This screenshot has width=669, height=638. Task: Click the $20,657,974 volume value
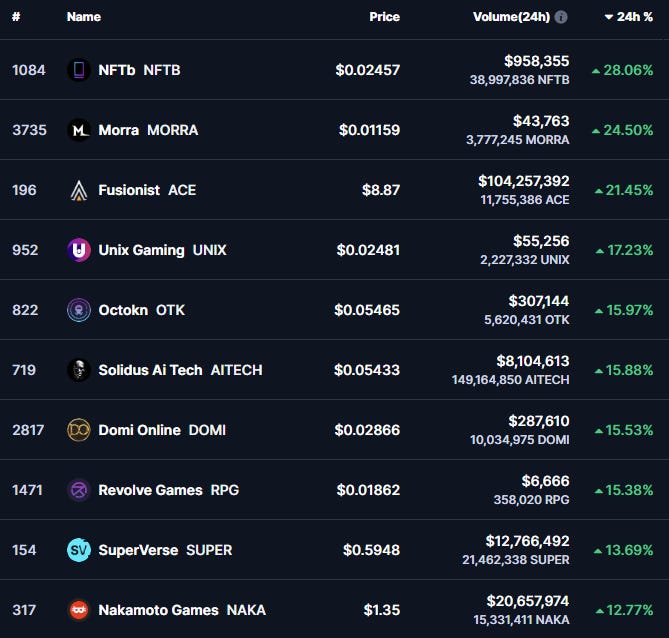coord(528,601)
